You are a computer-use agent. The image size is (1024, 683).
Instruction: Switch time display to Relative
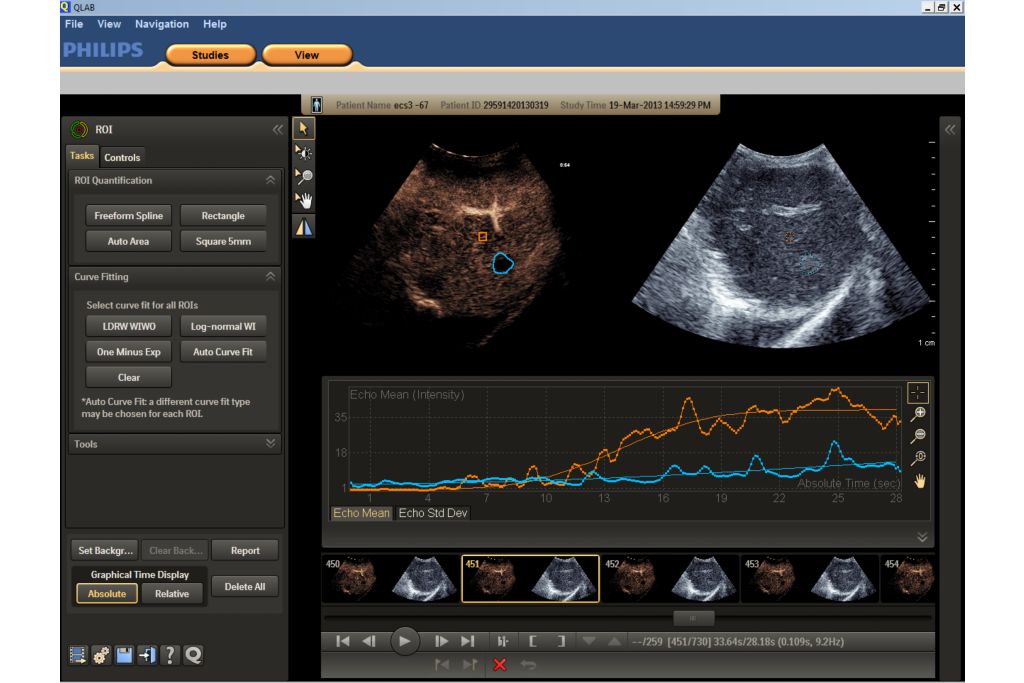click(x=172, y=594)
